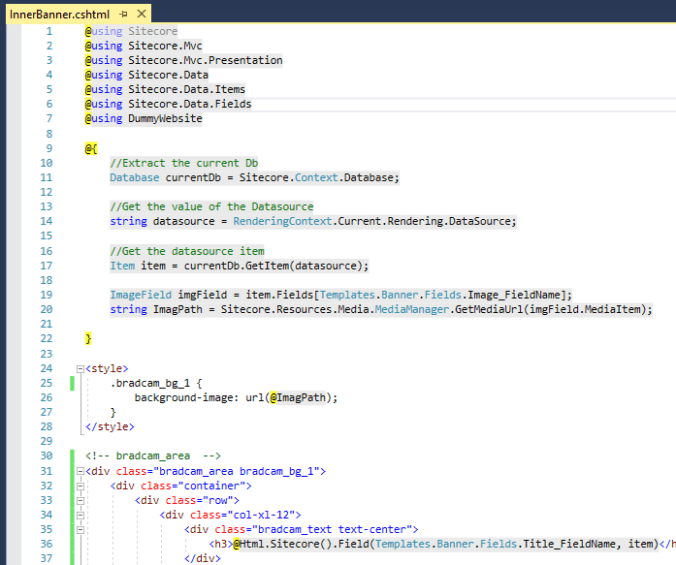The image size is (676, 565).
Task: Click the MediaManager class reference
Action: tap(412, 310)
